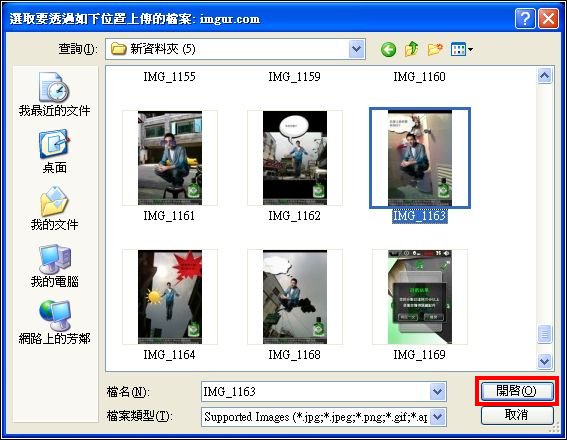The width and height of the screenshot is (567, 440).
Task: Open the view menu icon
Action: (x=462, y=49)
